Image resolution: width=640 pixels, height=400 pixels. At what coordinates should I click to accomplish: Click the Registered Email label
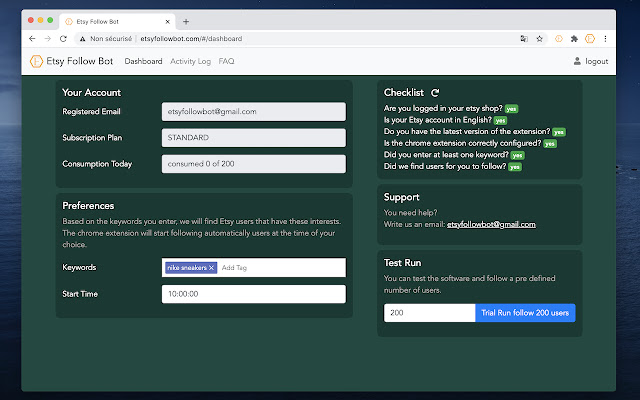[91, 111]
